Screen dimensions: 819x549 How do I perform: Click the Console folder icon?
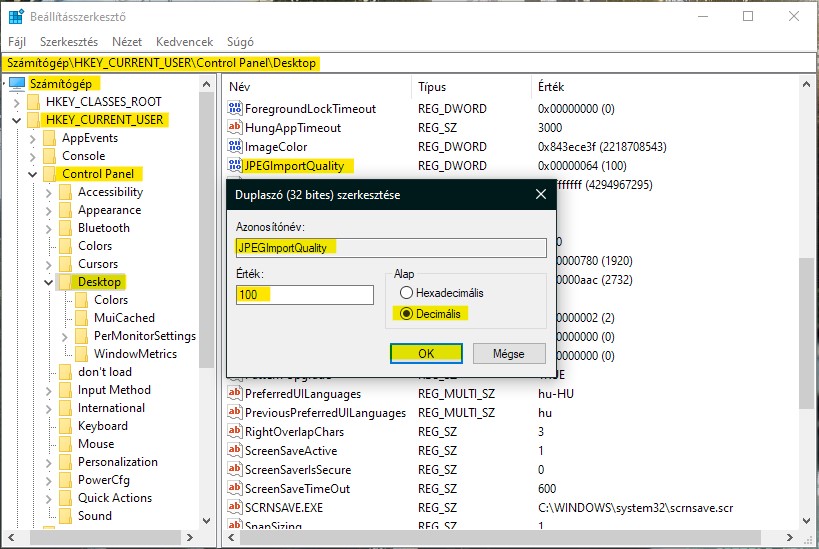pyautogui.click(x=50, y=156)
